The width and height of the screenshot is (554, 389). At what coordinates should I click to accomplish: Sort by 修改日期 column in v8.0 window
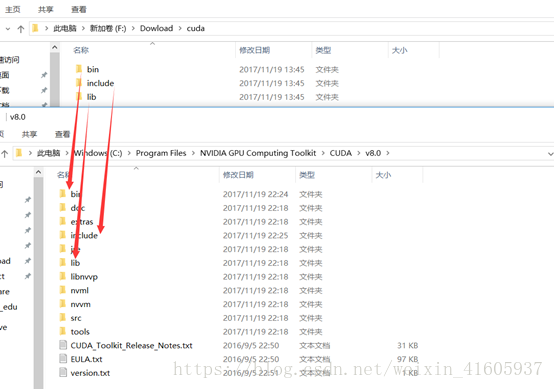[238, 175]
